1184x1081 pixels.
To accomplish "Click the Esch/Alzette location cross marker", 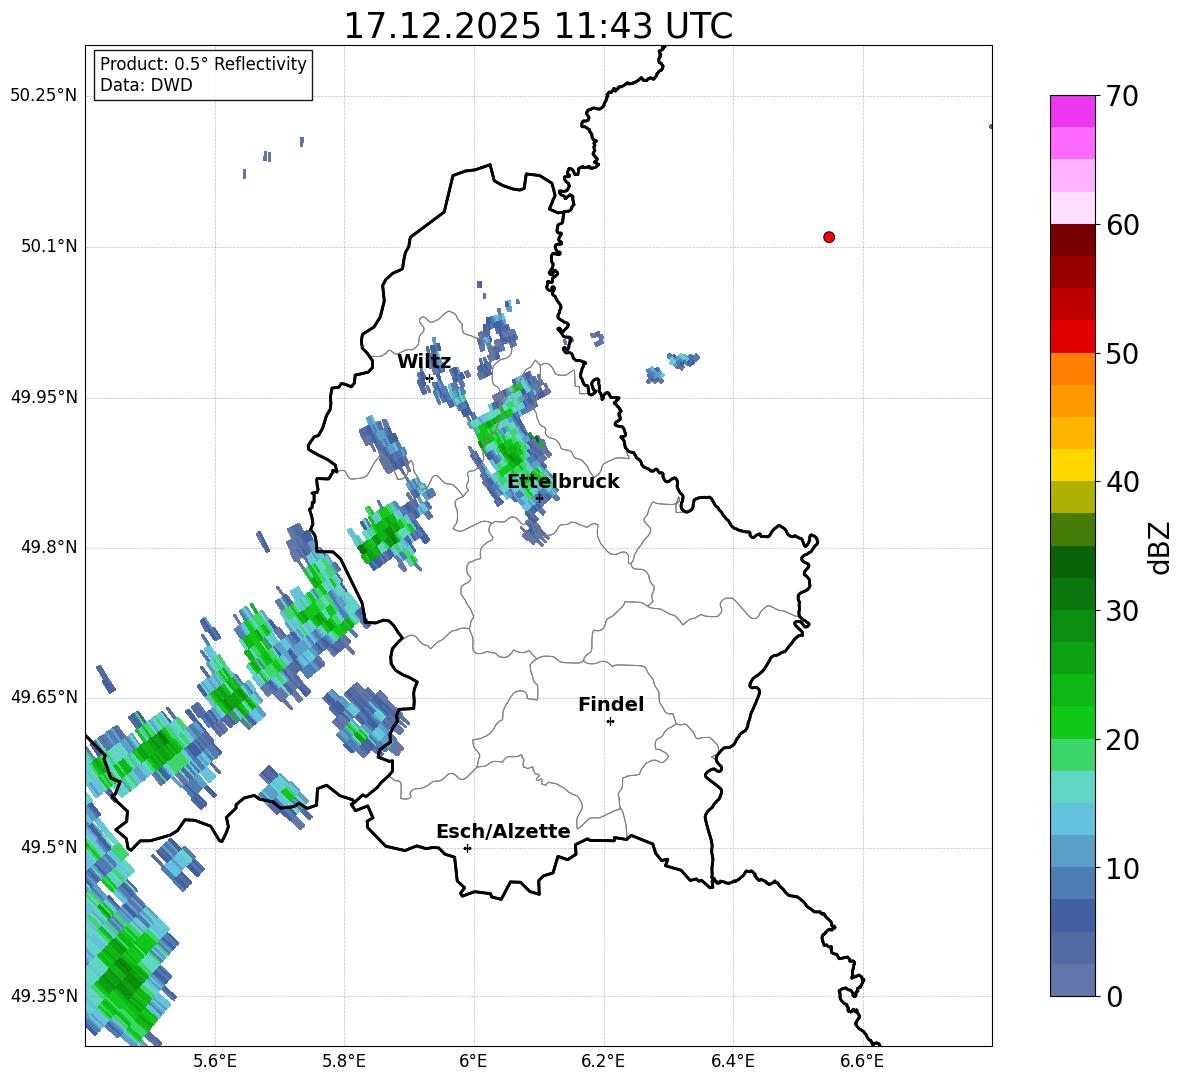I will click(x=467, y=848).
